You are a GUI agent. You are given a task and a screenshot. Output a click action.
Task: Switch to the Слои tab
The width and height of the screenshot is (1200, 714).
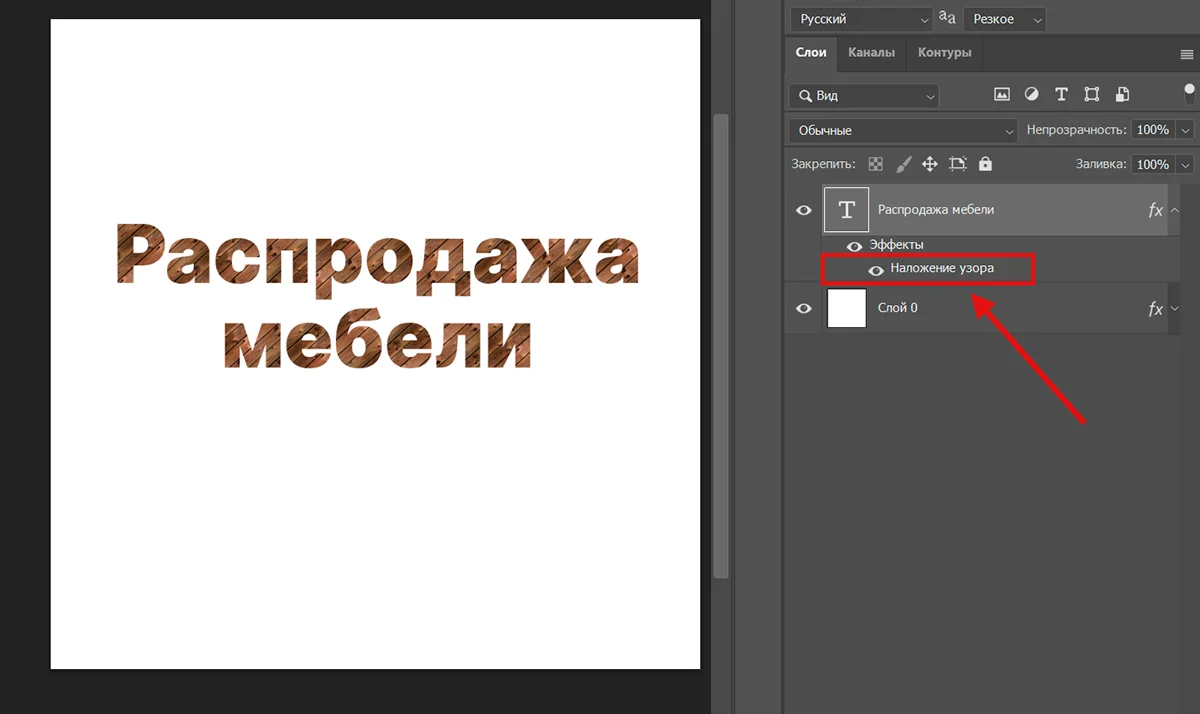point(811,53)
